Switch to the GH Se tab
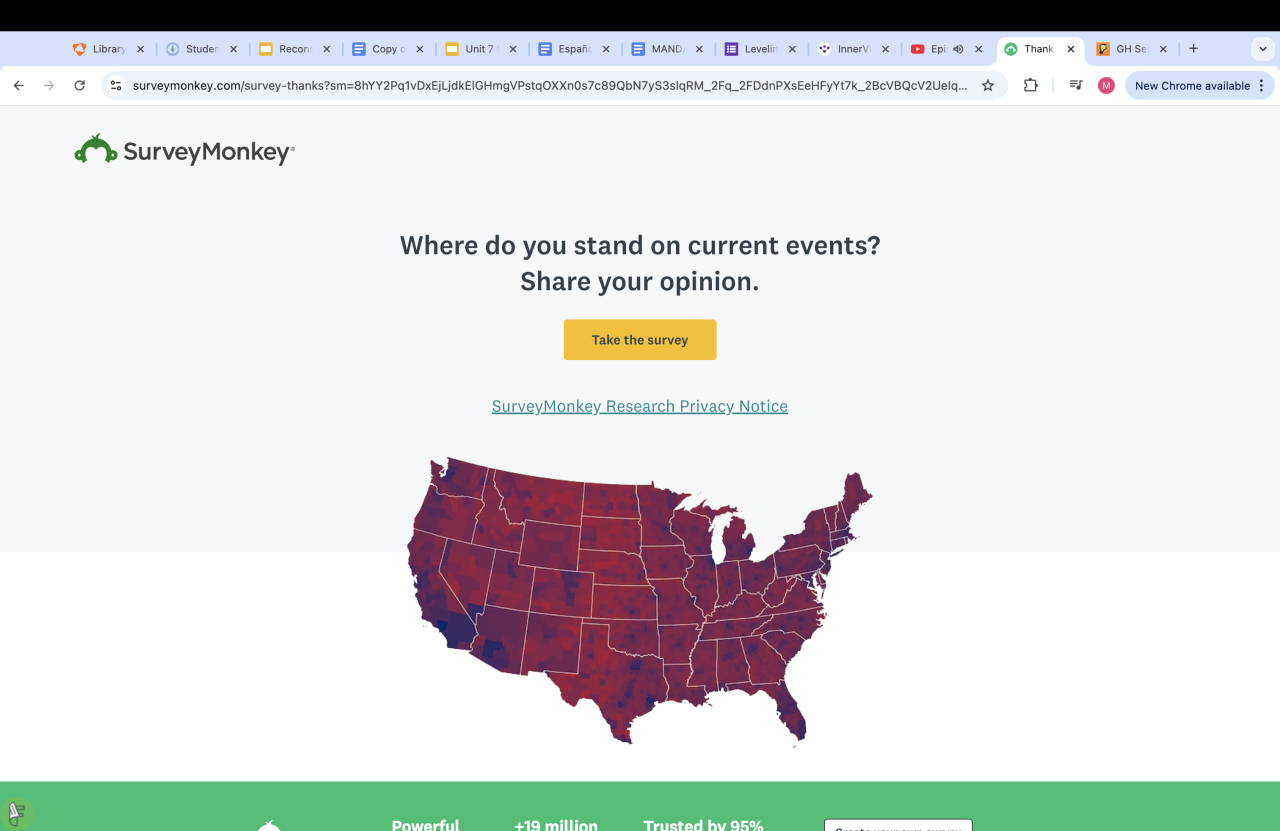 (1130, 49)
